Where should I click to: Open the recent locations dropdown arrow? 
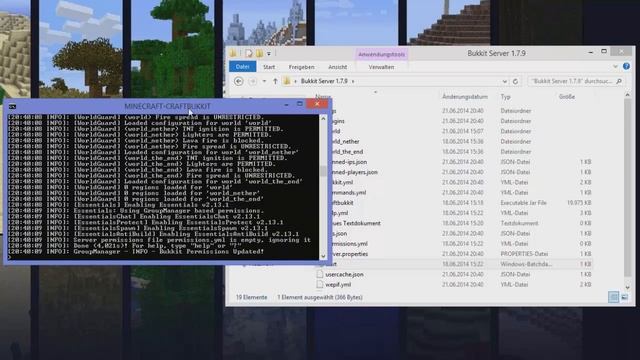264,81
